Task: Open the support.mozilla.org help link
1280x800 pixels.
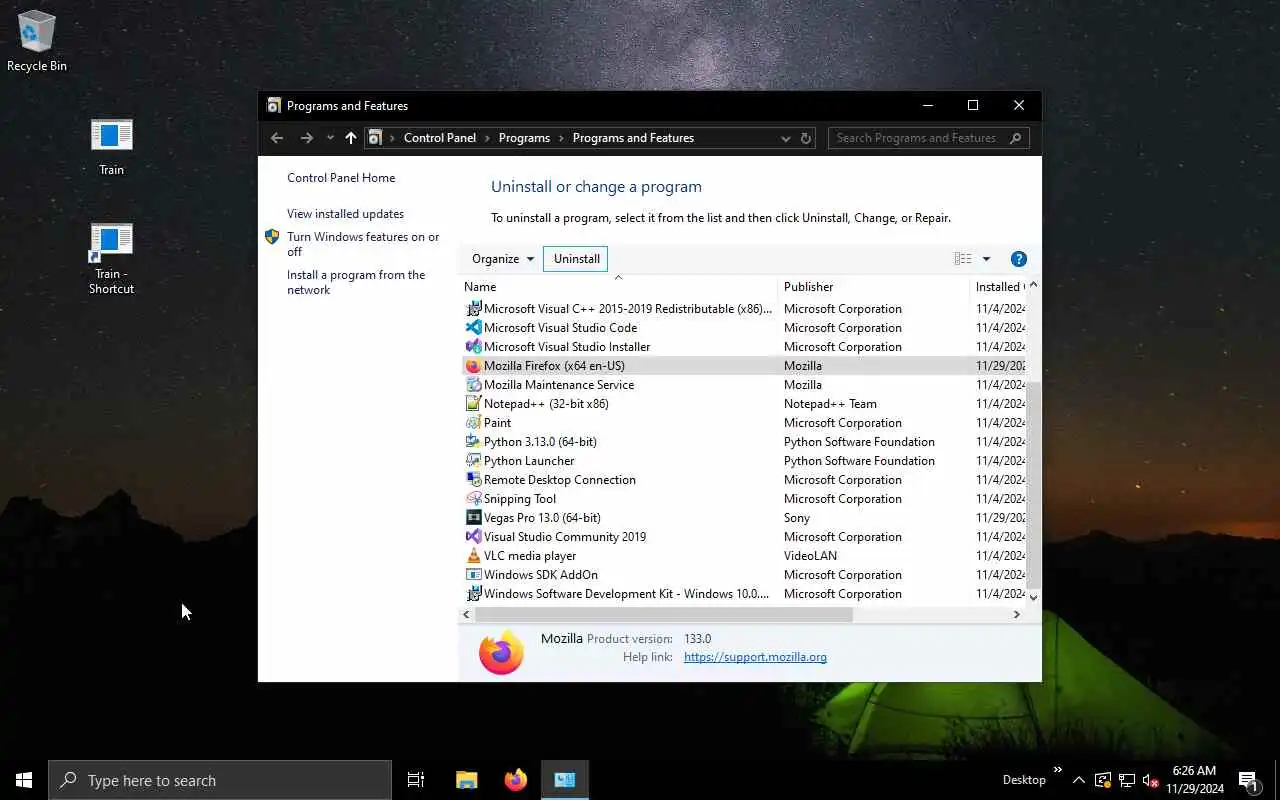Action: click(755, 657)
